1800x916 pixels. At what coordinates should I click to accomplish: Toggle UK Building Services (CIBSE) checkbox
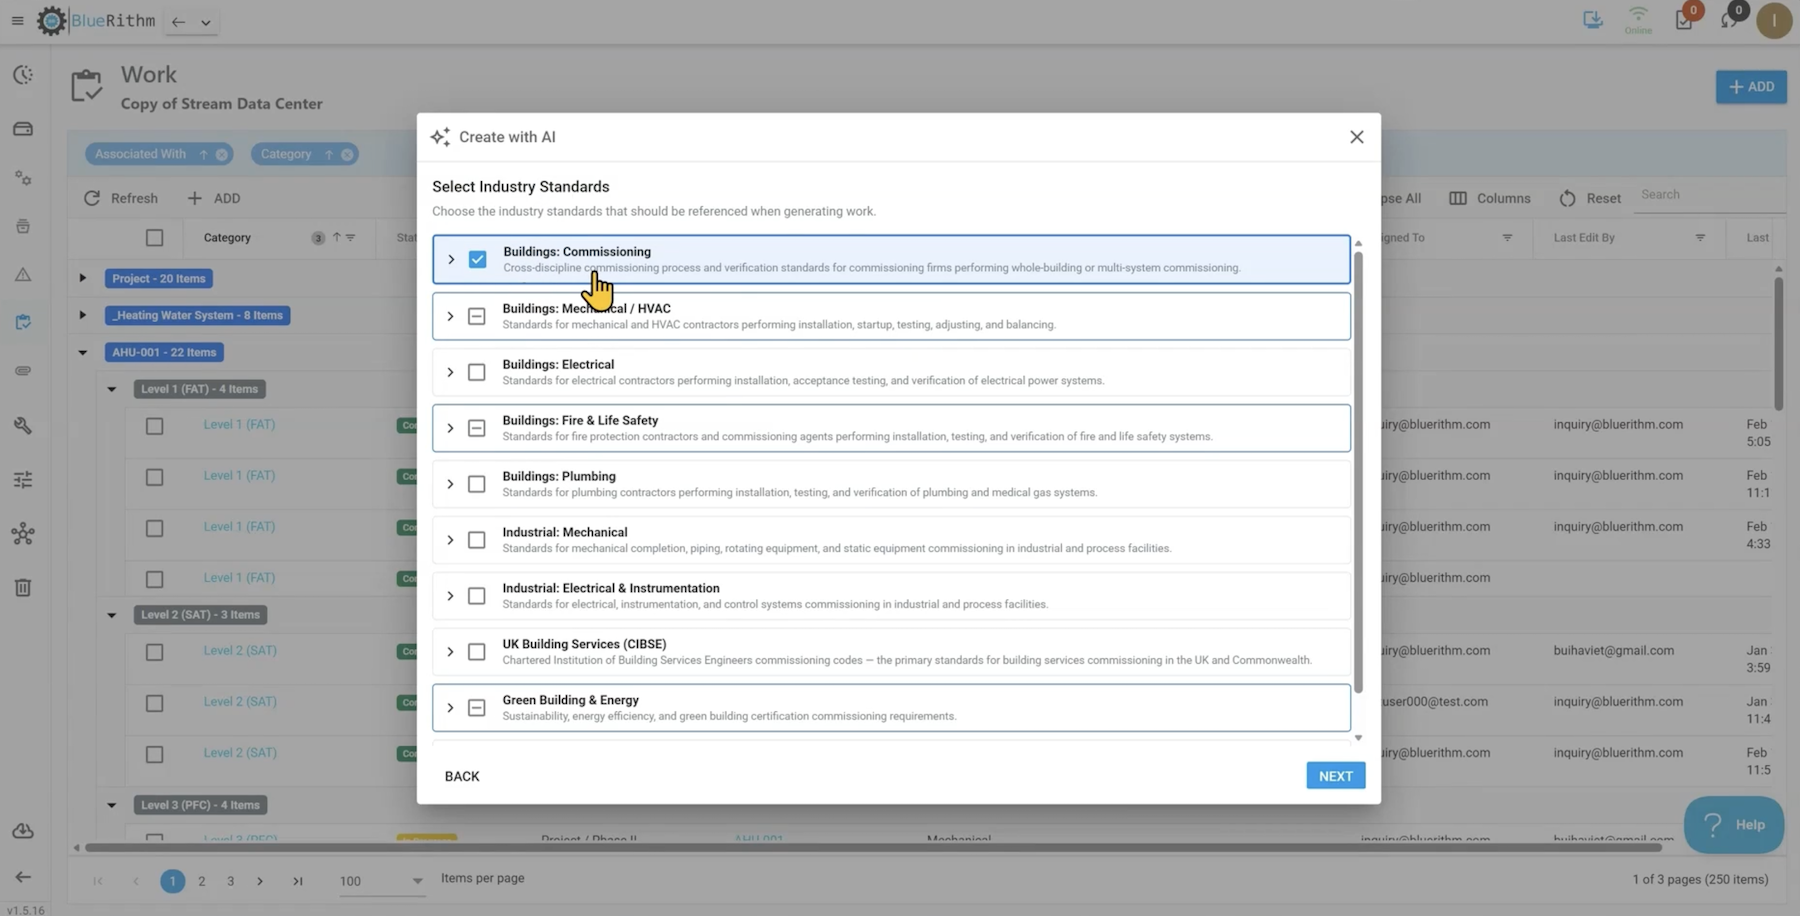[x=477, y=653]
